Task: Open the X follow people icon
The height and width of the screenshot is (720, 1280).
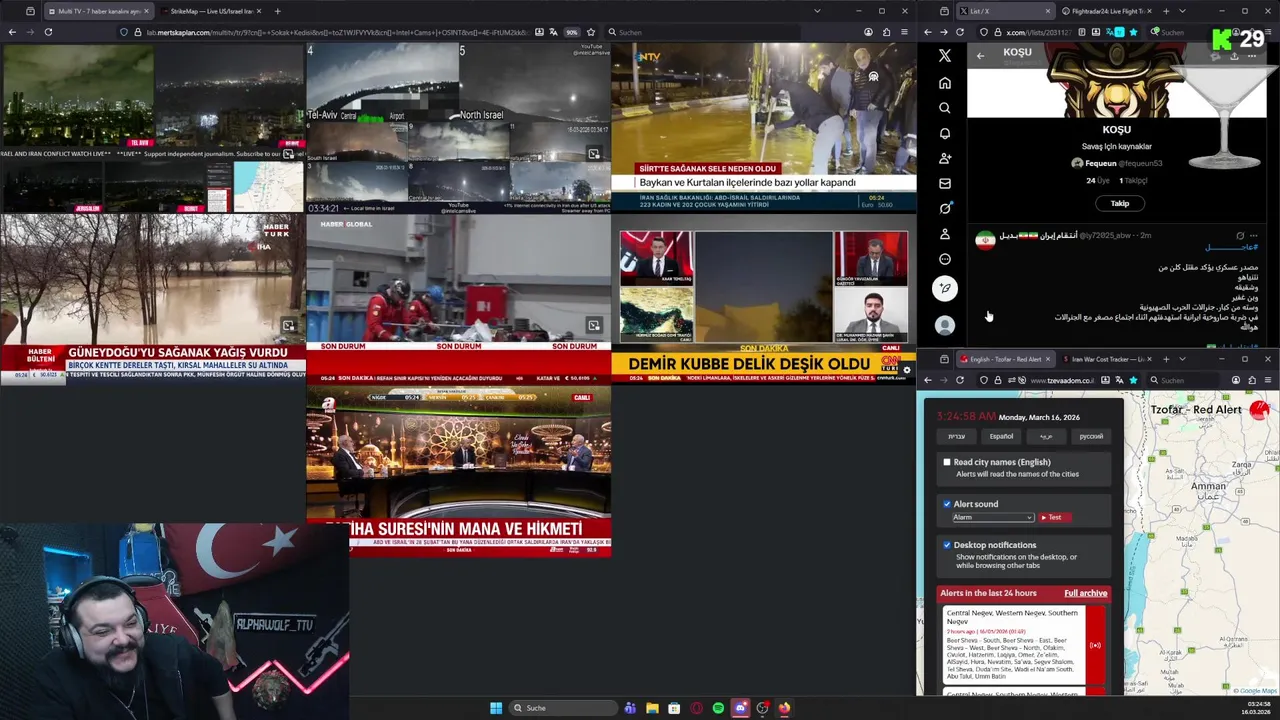Action: coord(944,158)
